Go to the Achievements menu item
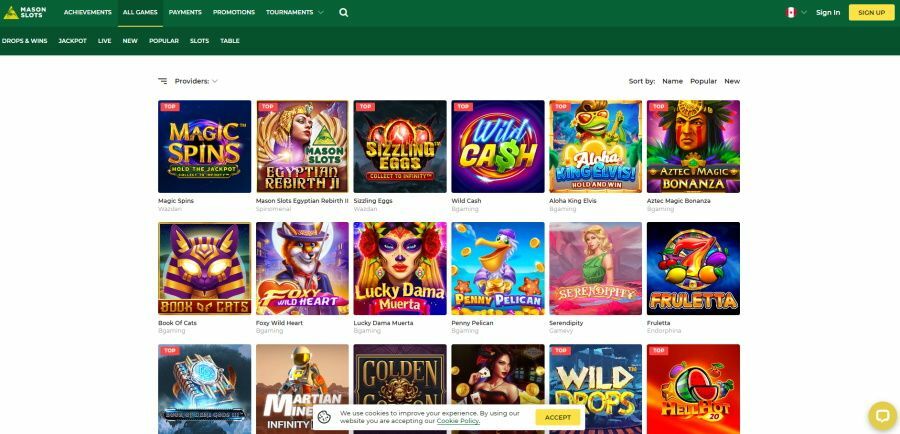Viewport: 900px width, 434px height. [88, 13]
